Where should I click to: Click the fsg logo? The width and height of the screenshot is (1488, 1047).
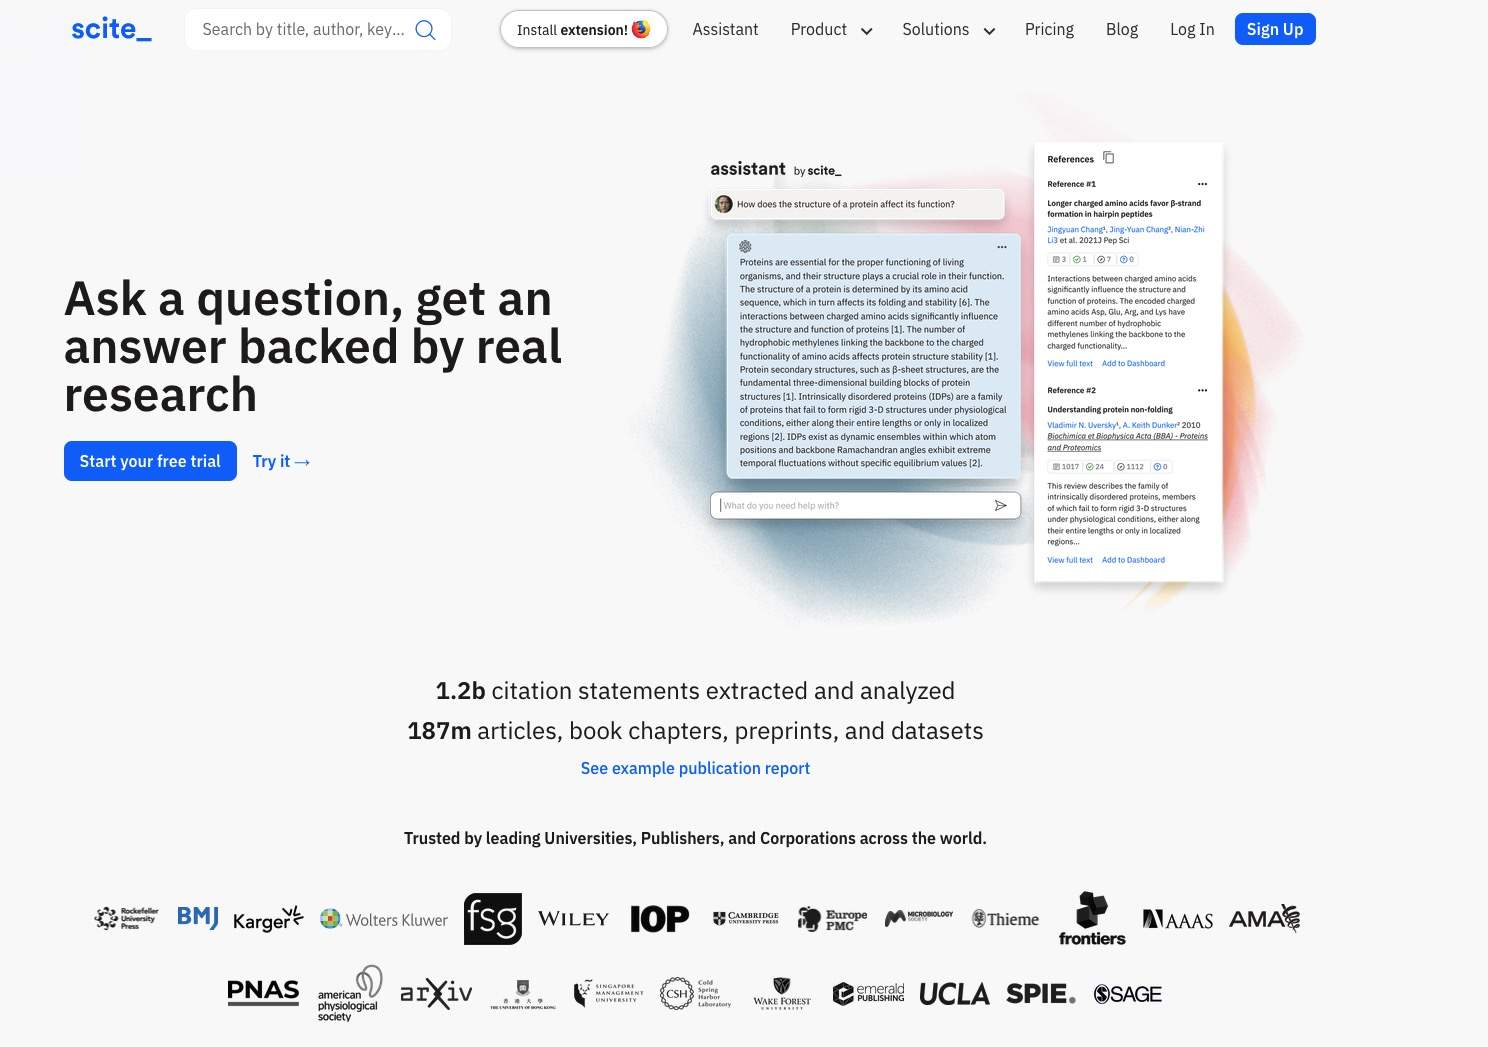(x=493, y=919)
